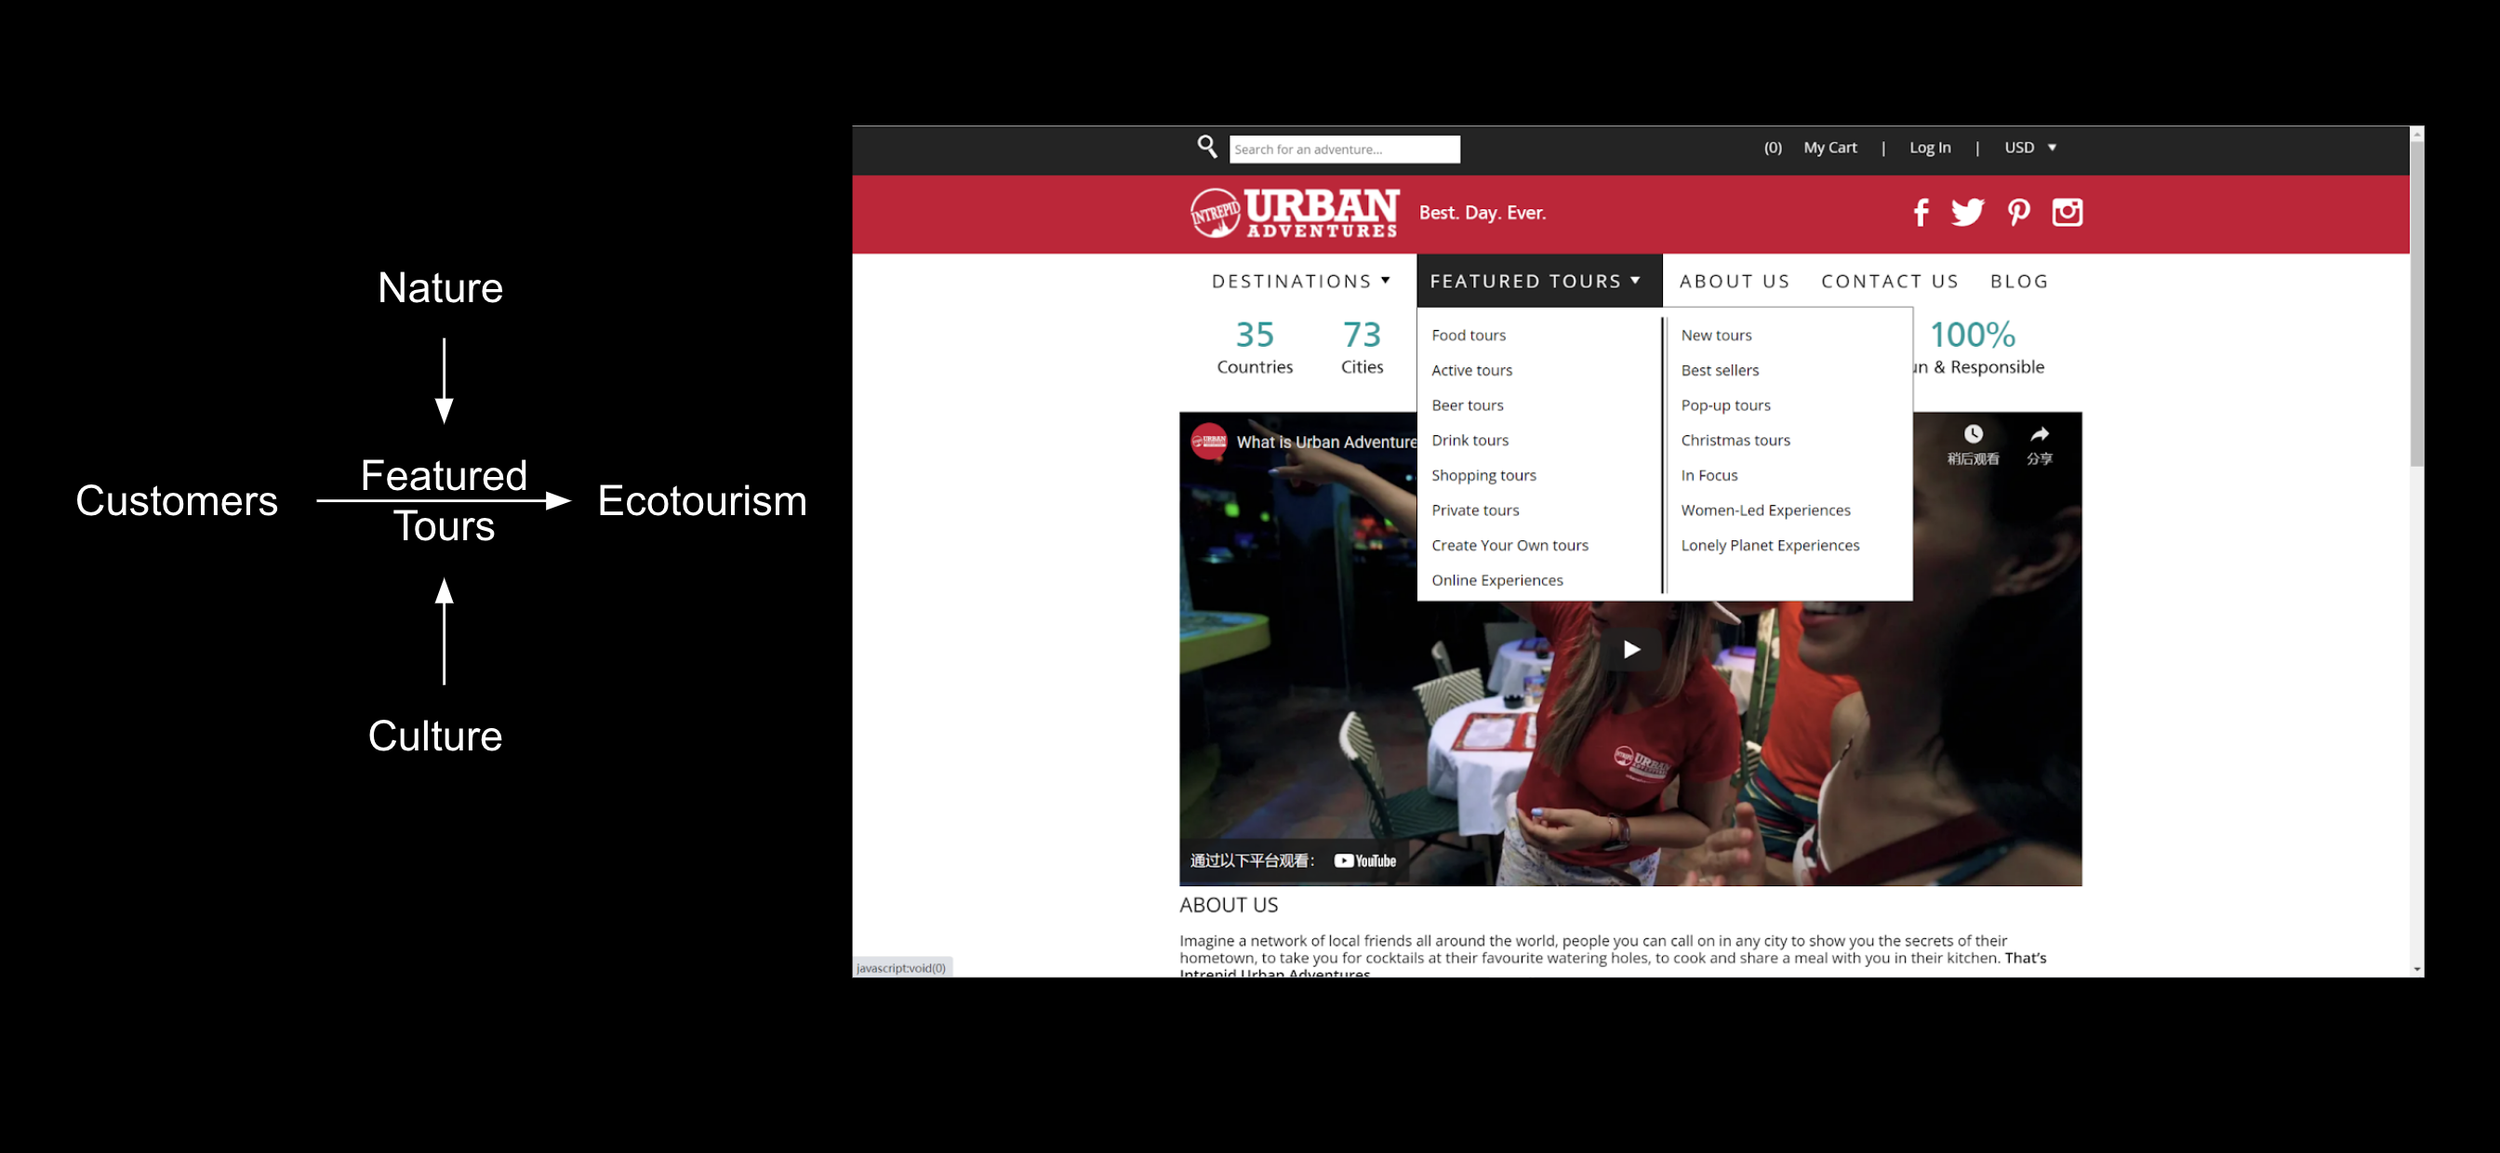Collapse the Featured Tours dropdown
Viewport: 2500px width, 1153px height.
point(1538,281)
